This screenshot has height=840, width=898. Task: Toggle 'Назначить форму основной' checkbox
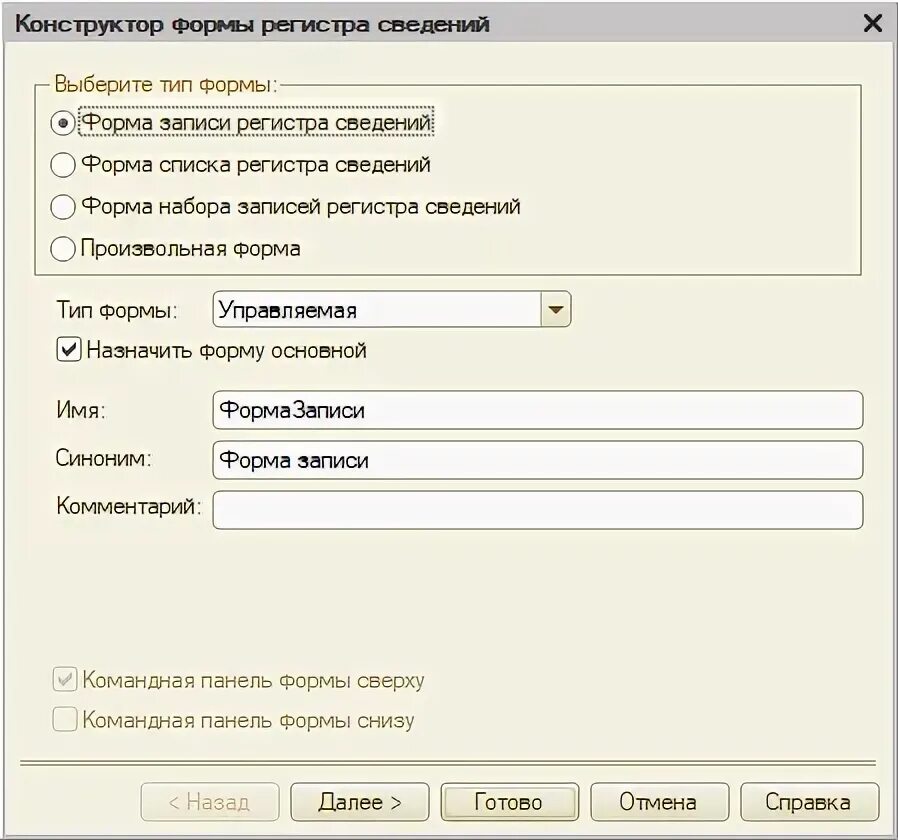point(69,350)
